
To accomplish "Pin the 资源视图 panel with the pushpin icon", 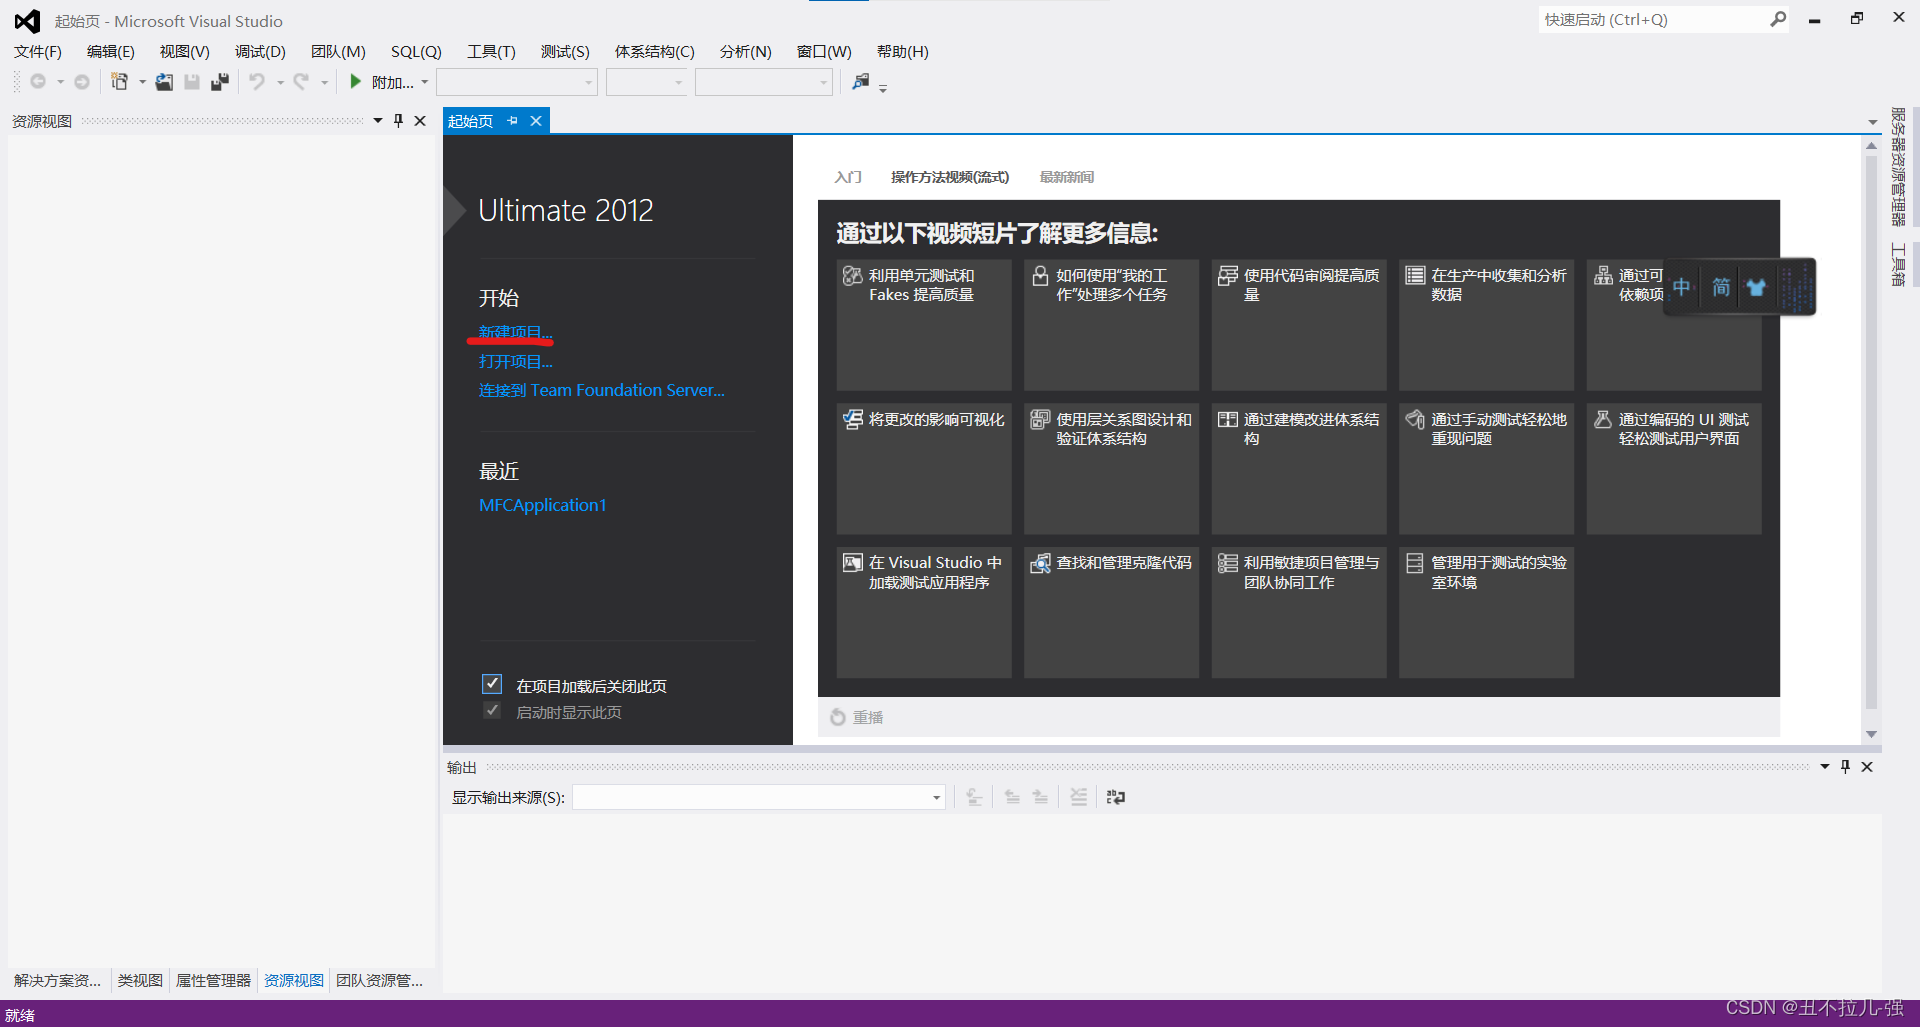I will coord(398,121).
